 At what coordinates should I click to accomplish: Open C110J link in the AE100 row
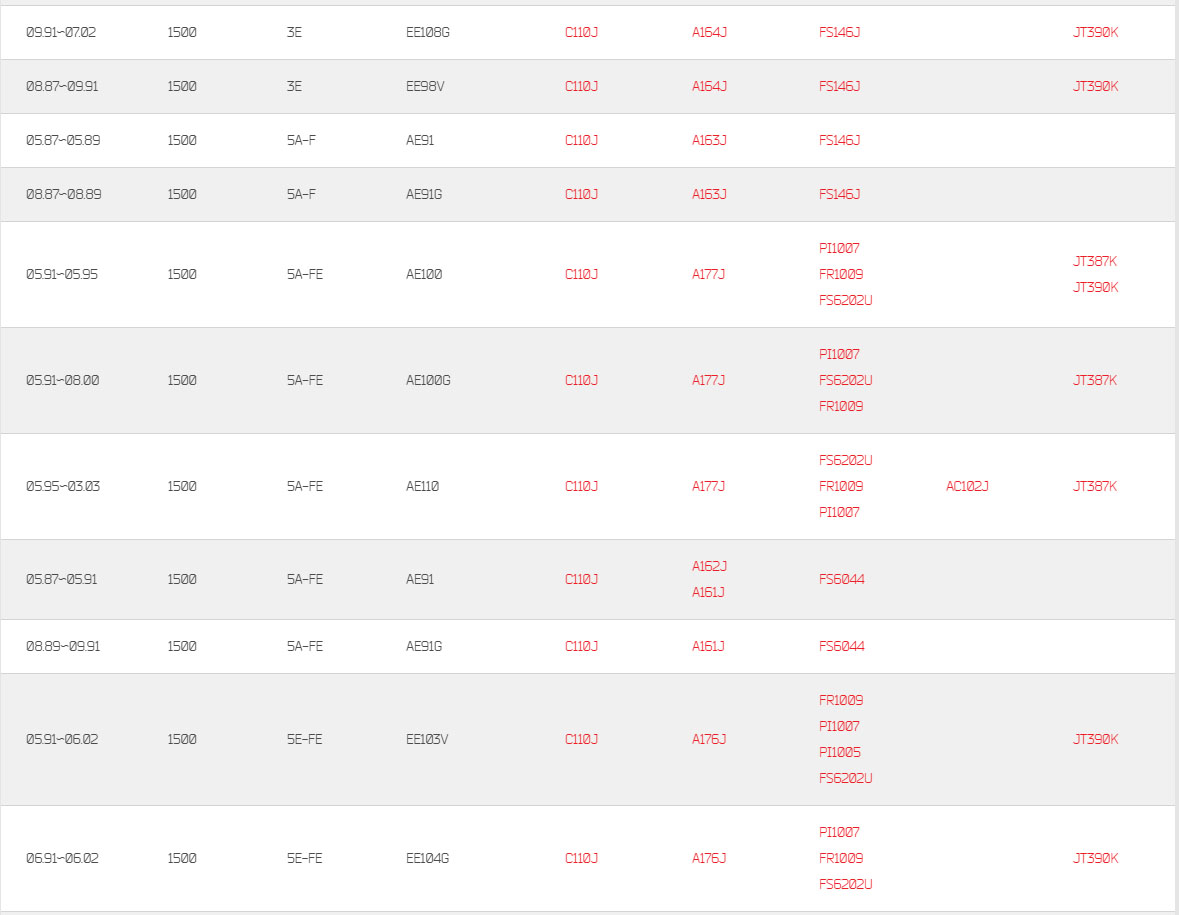581,274
